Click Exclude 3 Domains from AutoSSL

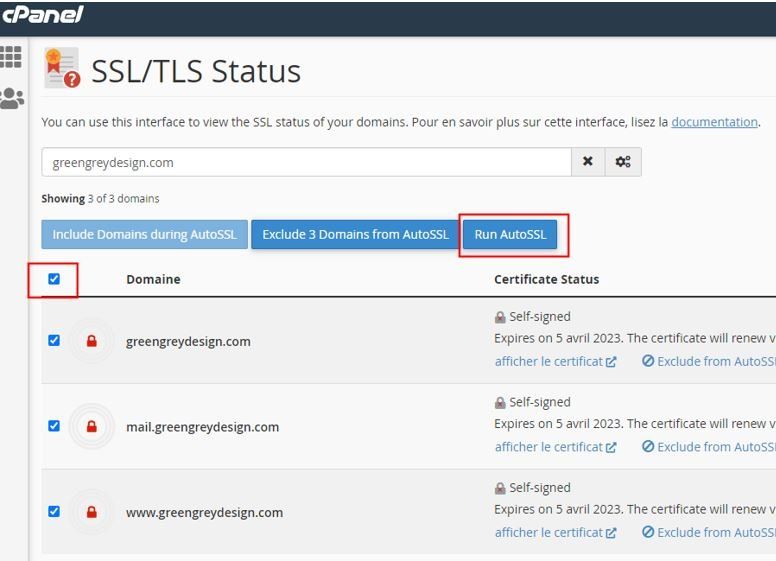coord(355,234)
